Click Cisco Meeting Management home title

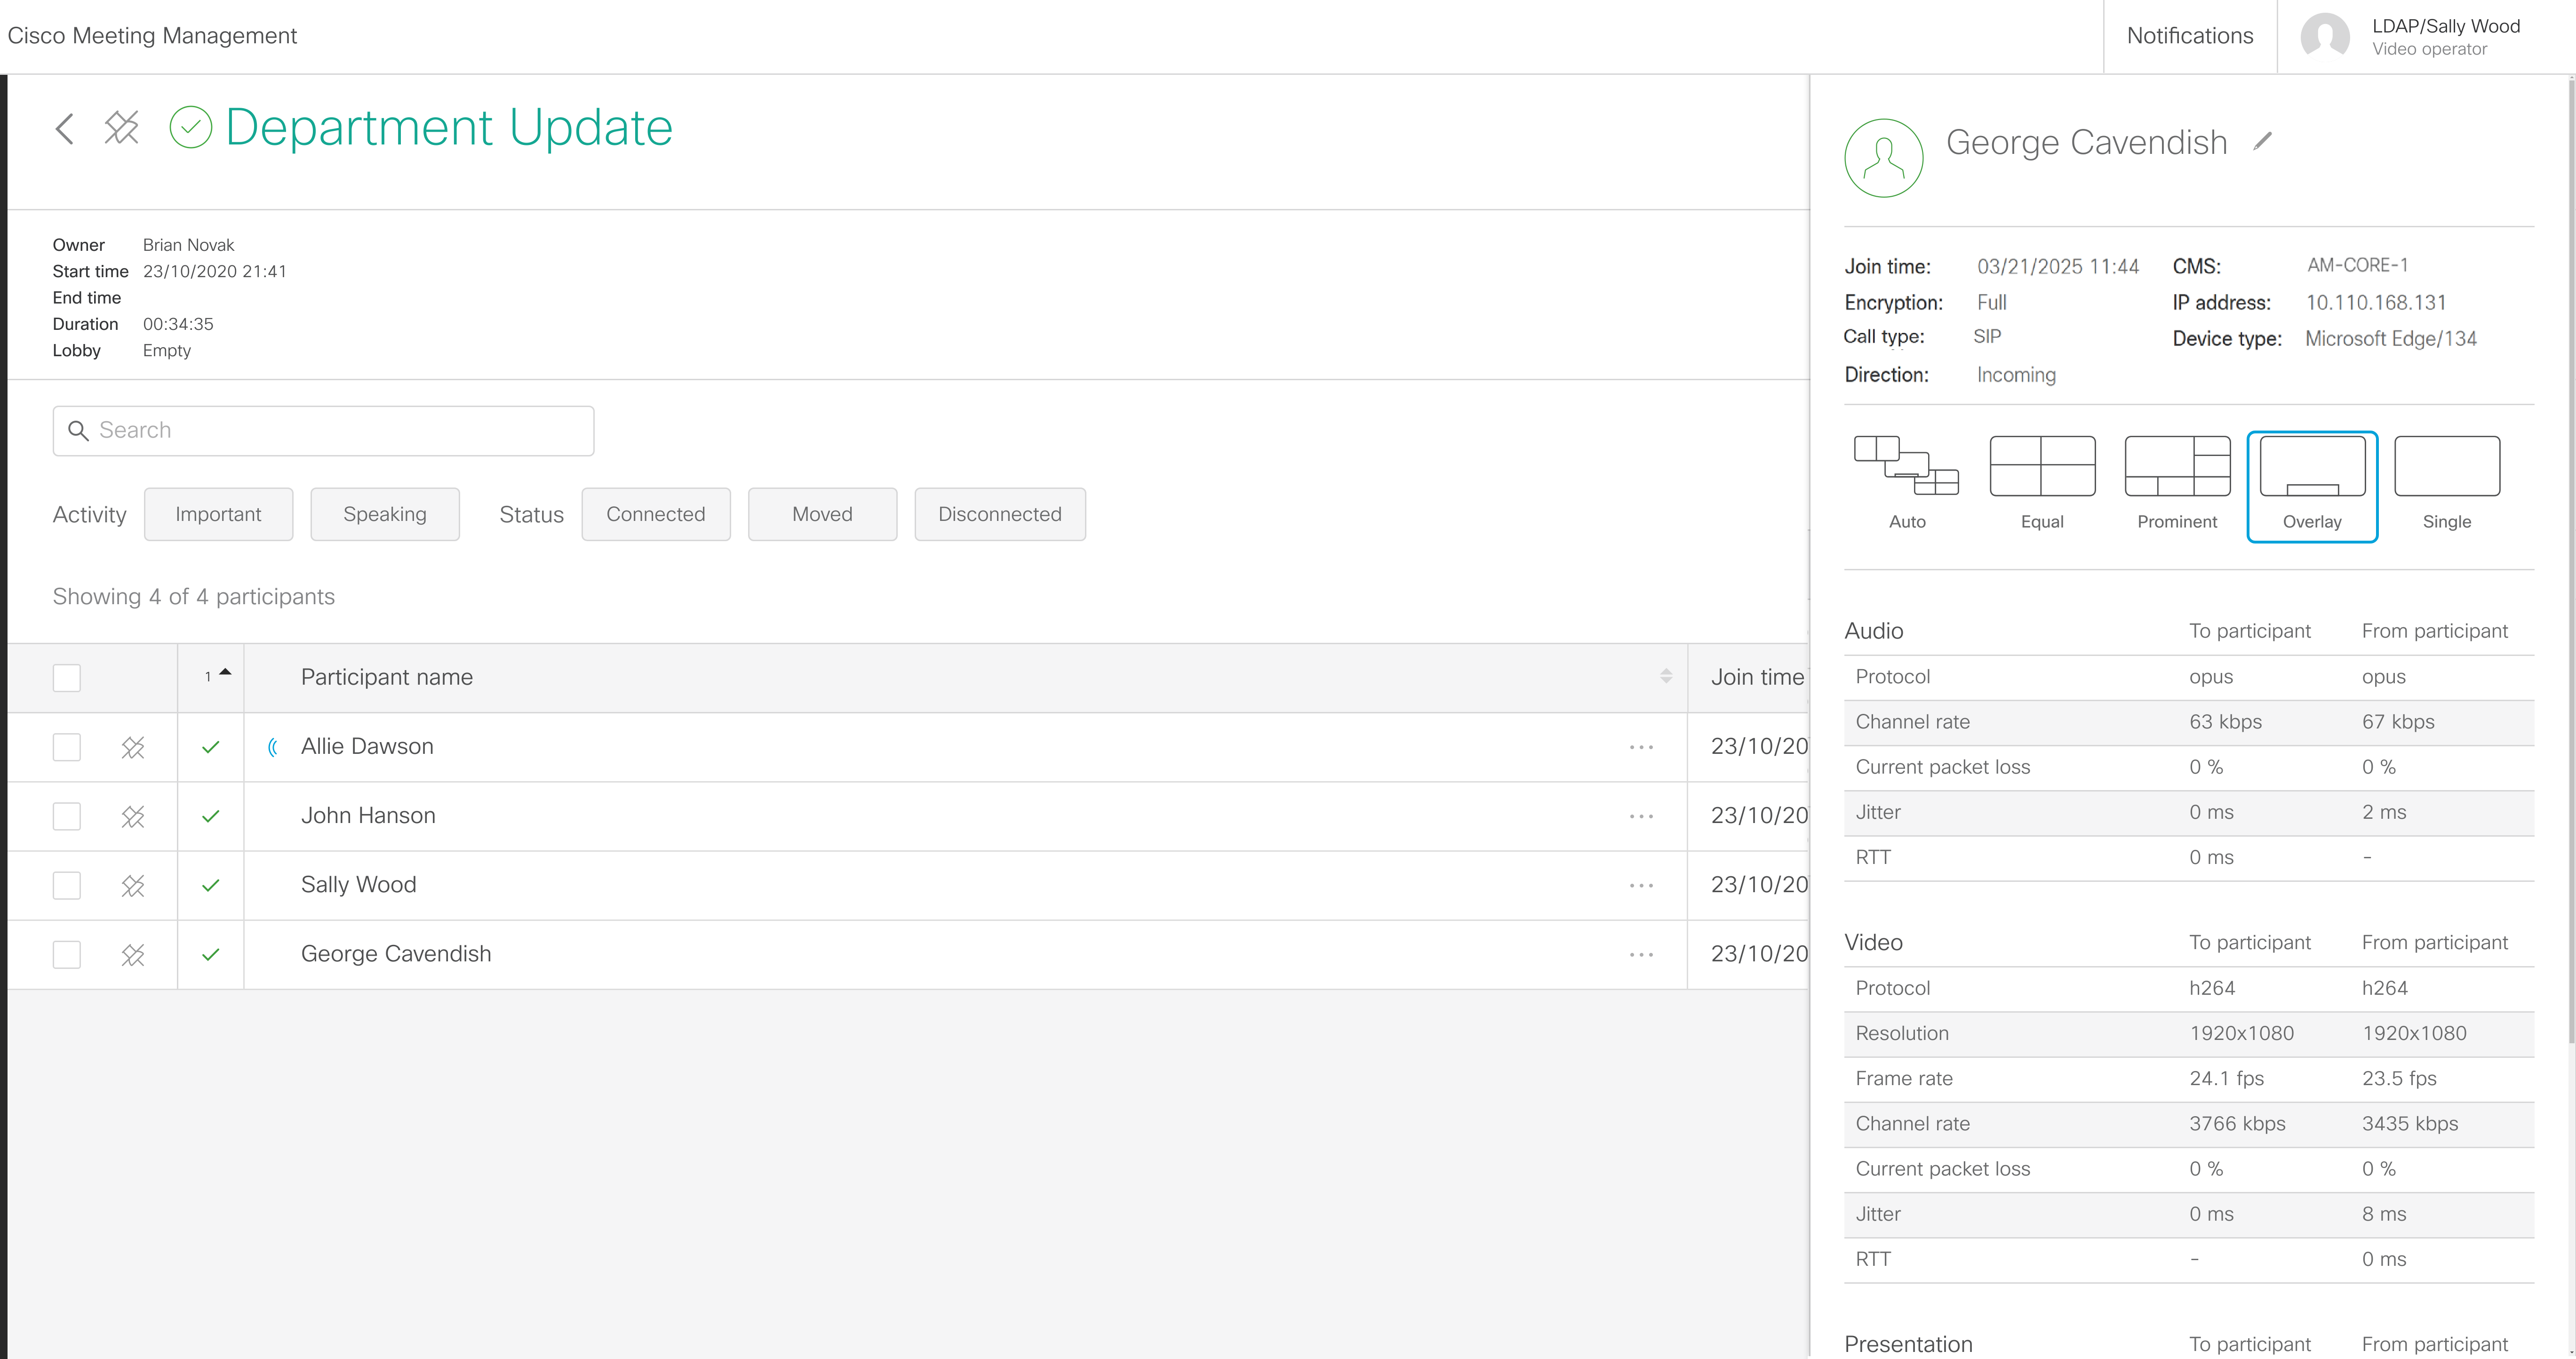point(152,36)
